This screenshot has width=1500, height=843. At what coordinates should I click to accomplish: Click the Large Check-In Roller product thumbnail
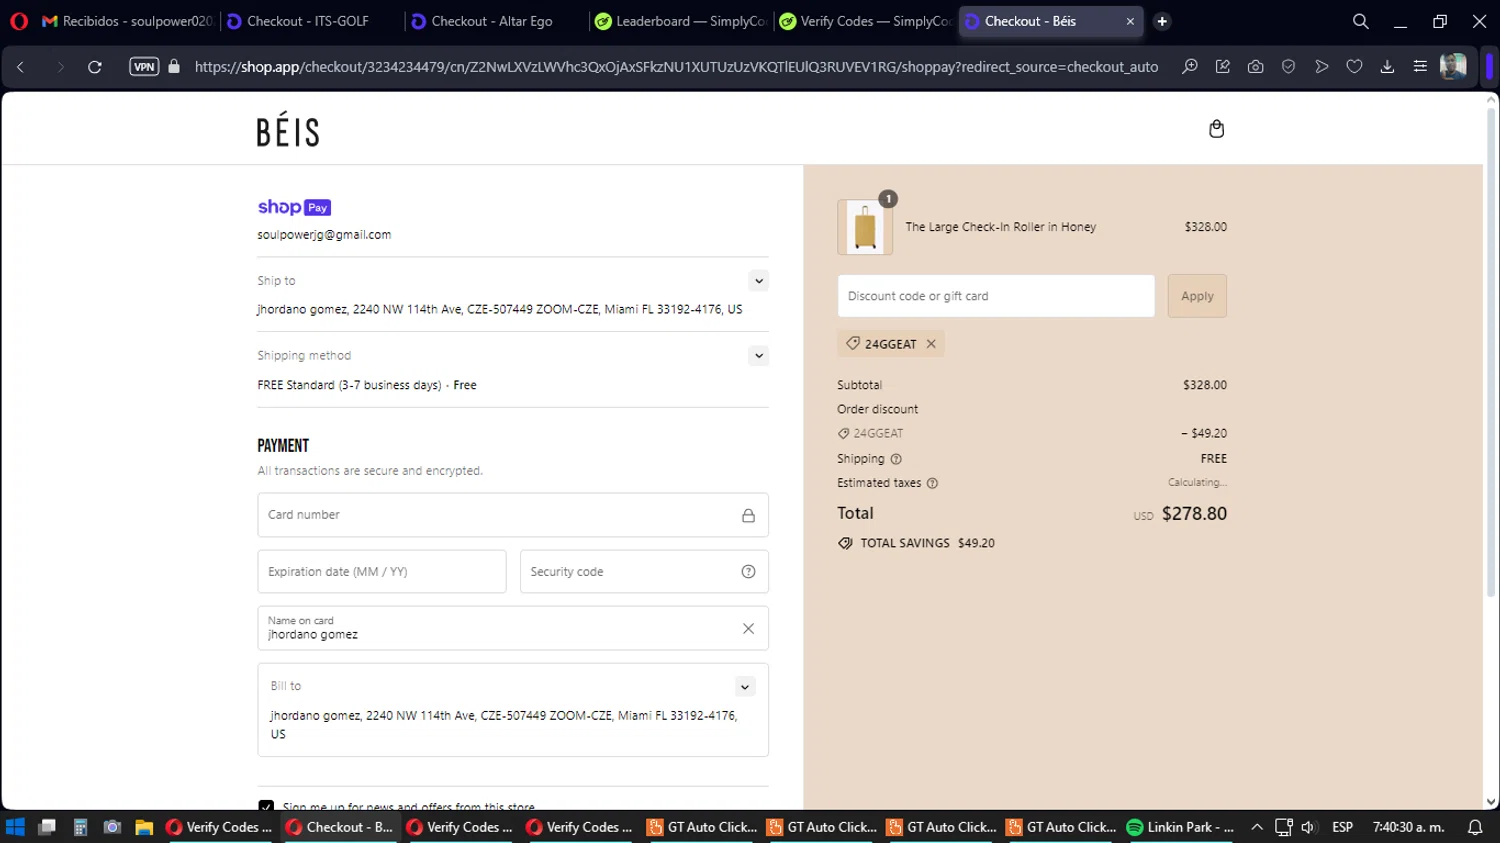click(x=865, y=227)
